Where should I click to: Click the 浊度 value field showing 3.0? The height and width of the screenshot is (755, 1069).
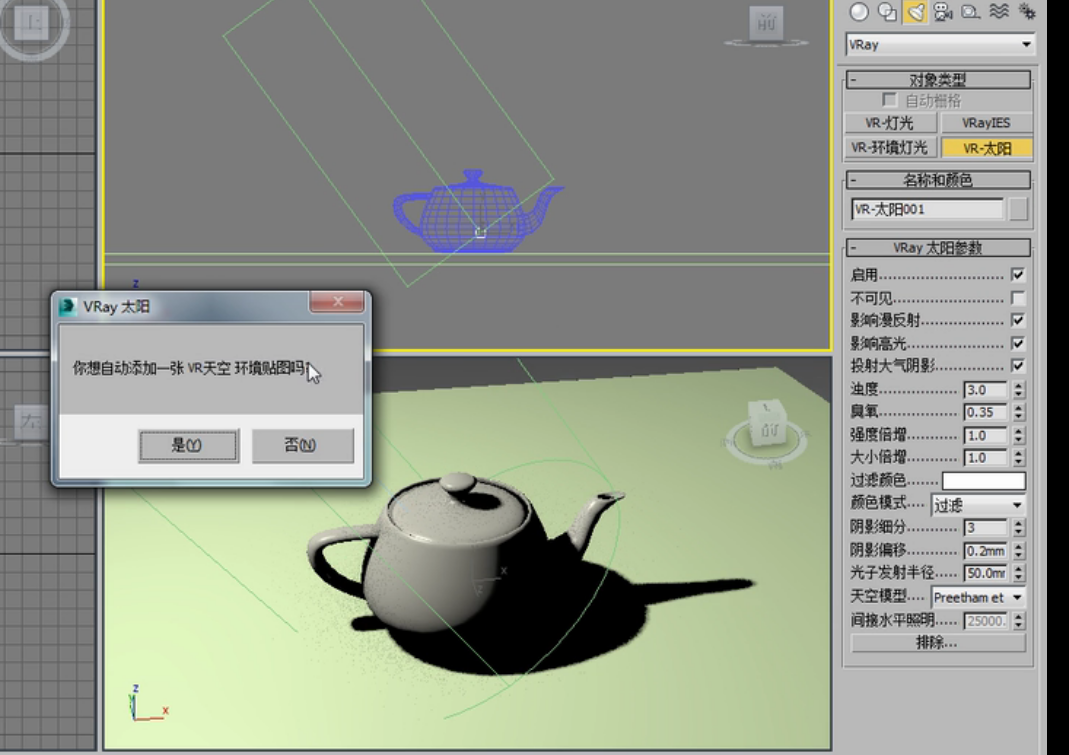tap(985, 389)
